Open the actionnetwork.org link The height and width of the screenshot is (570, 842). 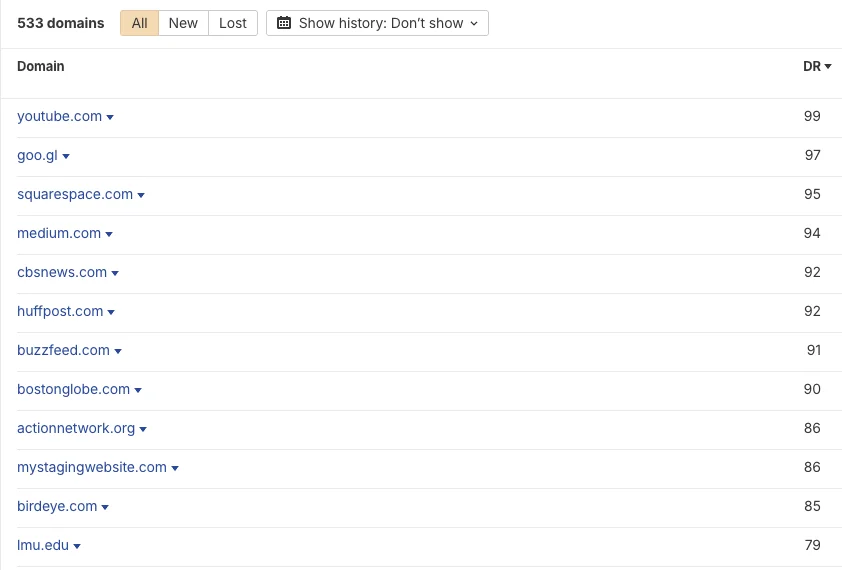pos(76,428)
